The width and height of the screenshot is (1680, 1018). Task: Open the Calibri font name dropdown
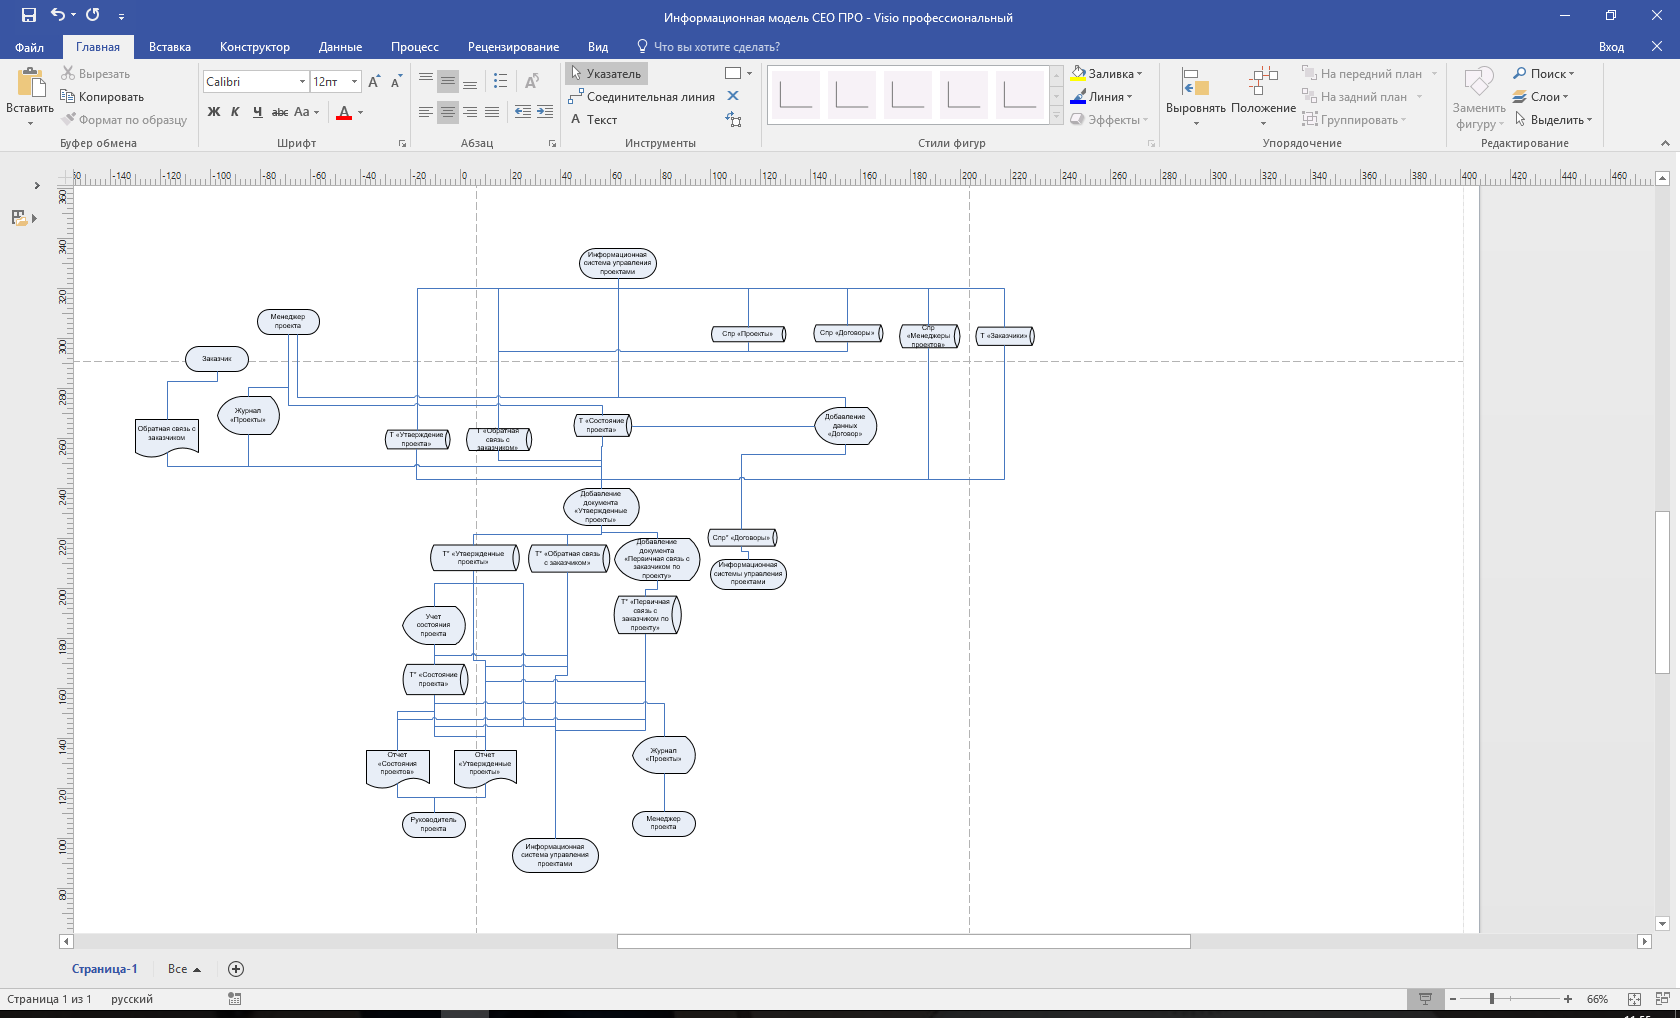[x=302, y=82]
